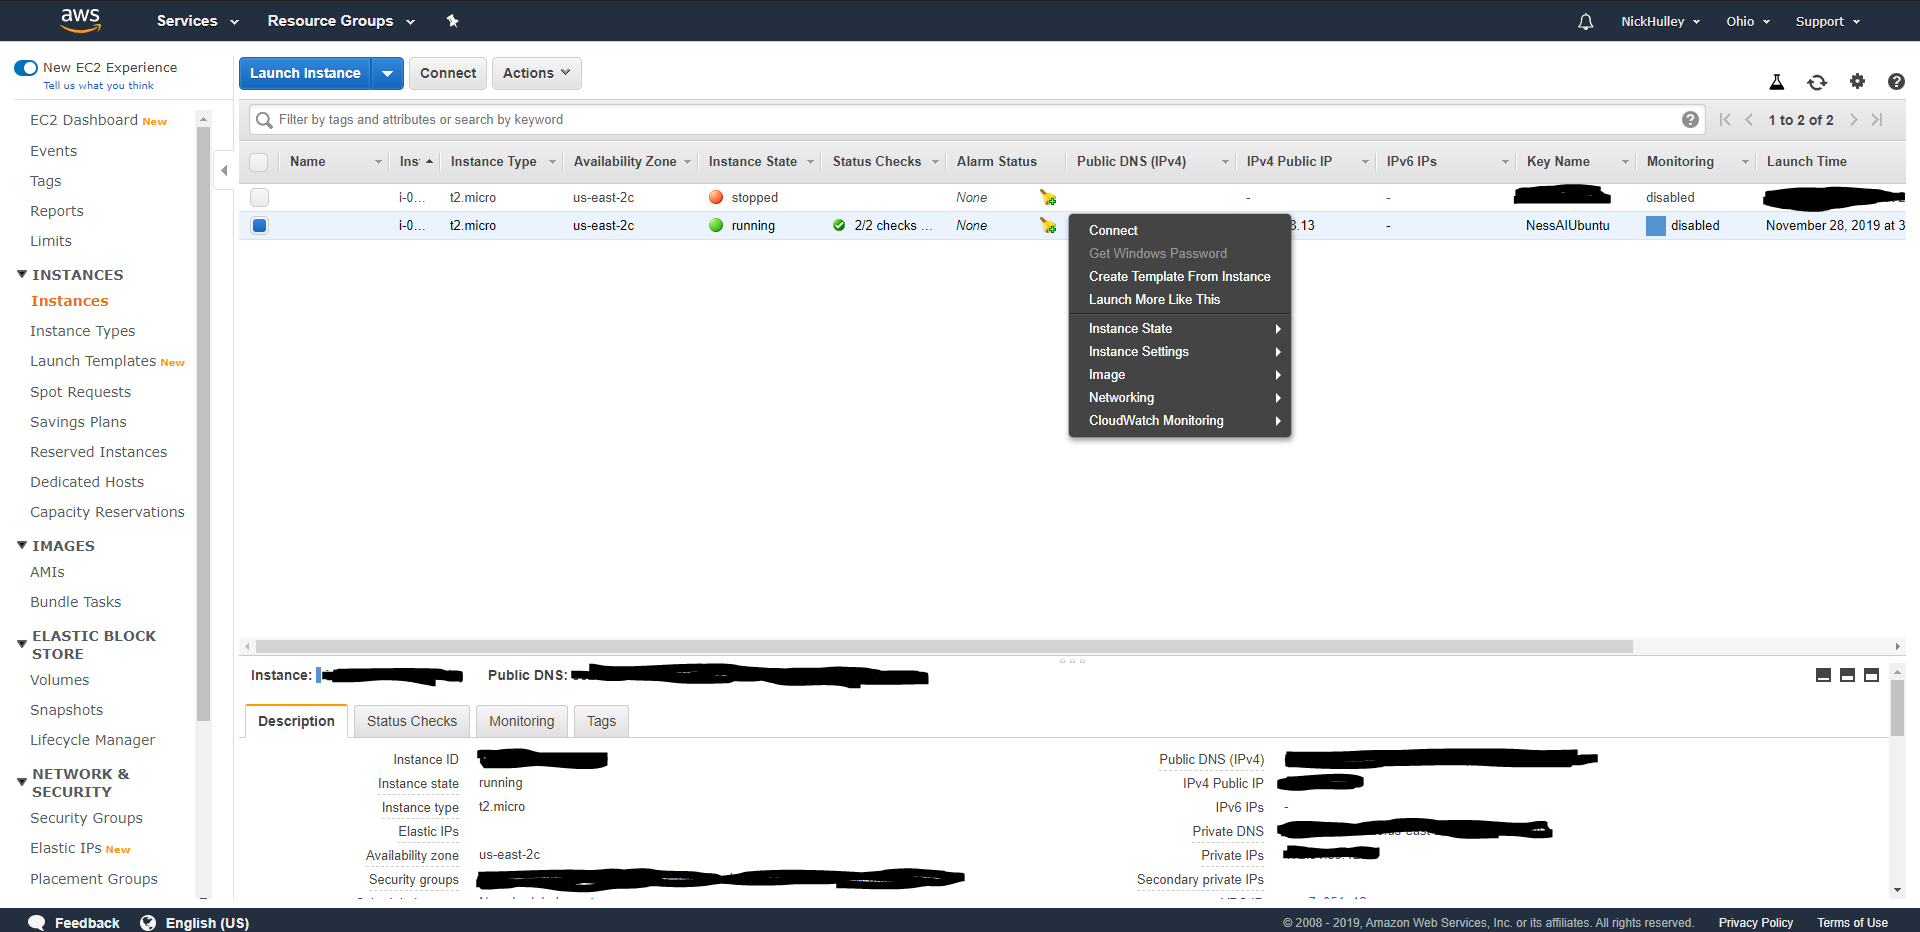The height and width of the screenshot is (932, 1920).
Task: Open the Image submenu
Action: (1180, 374)
